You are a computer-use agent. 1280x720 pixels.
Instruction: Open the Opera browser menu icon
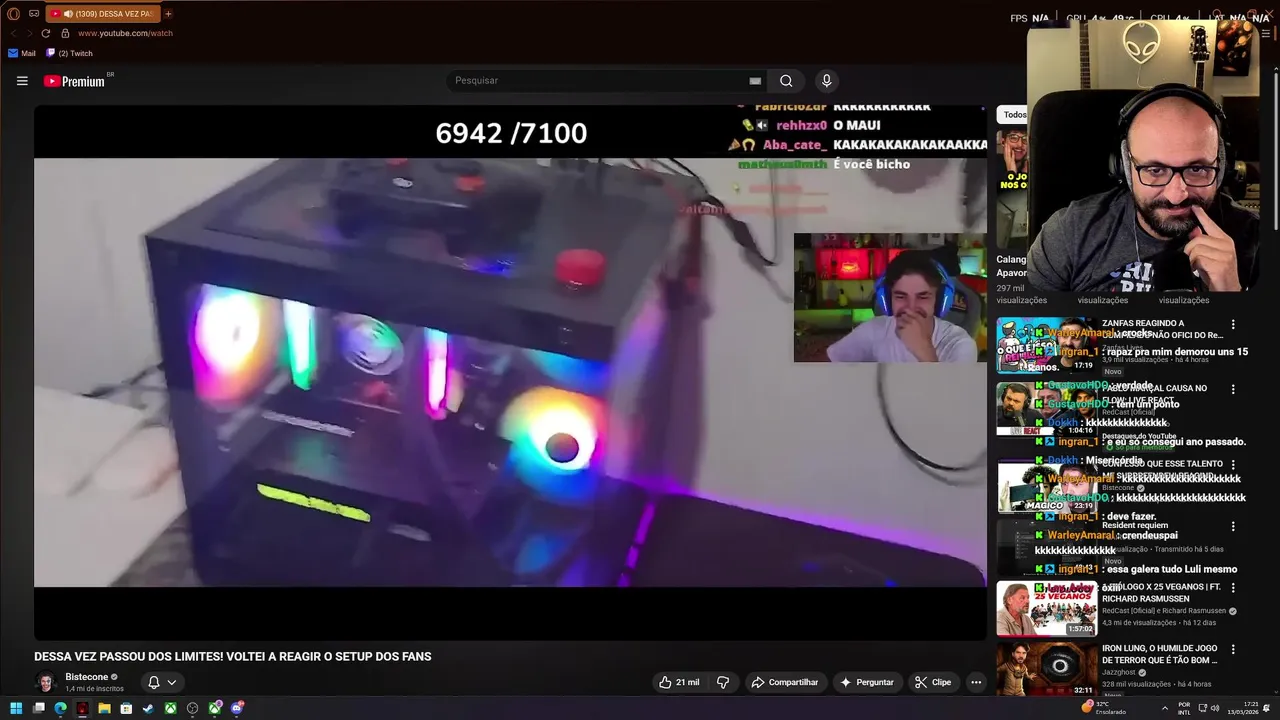pos(14,14)
